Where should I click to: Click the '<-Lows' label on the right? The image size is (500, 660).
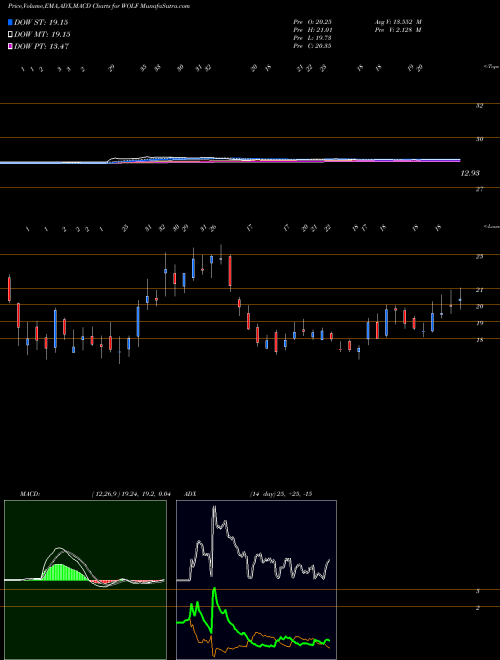click(492, 226)
